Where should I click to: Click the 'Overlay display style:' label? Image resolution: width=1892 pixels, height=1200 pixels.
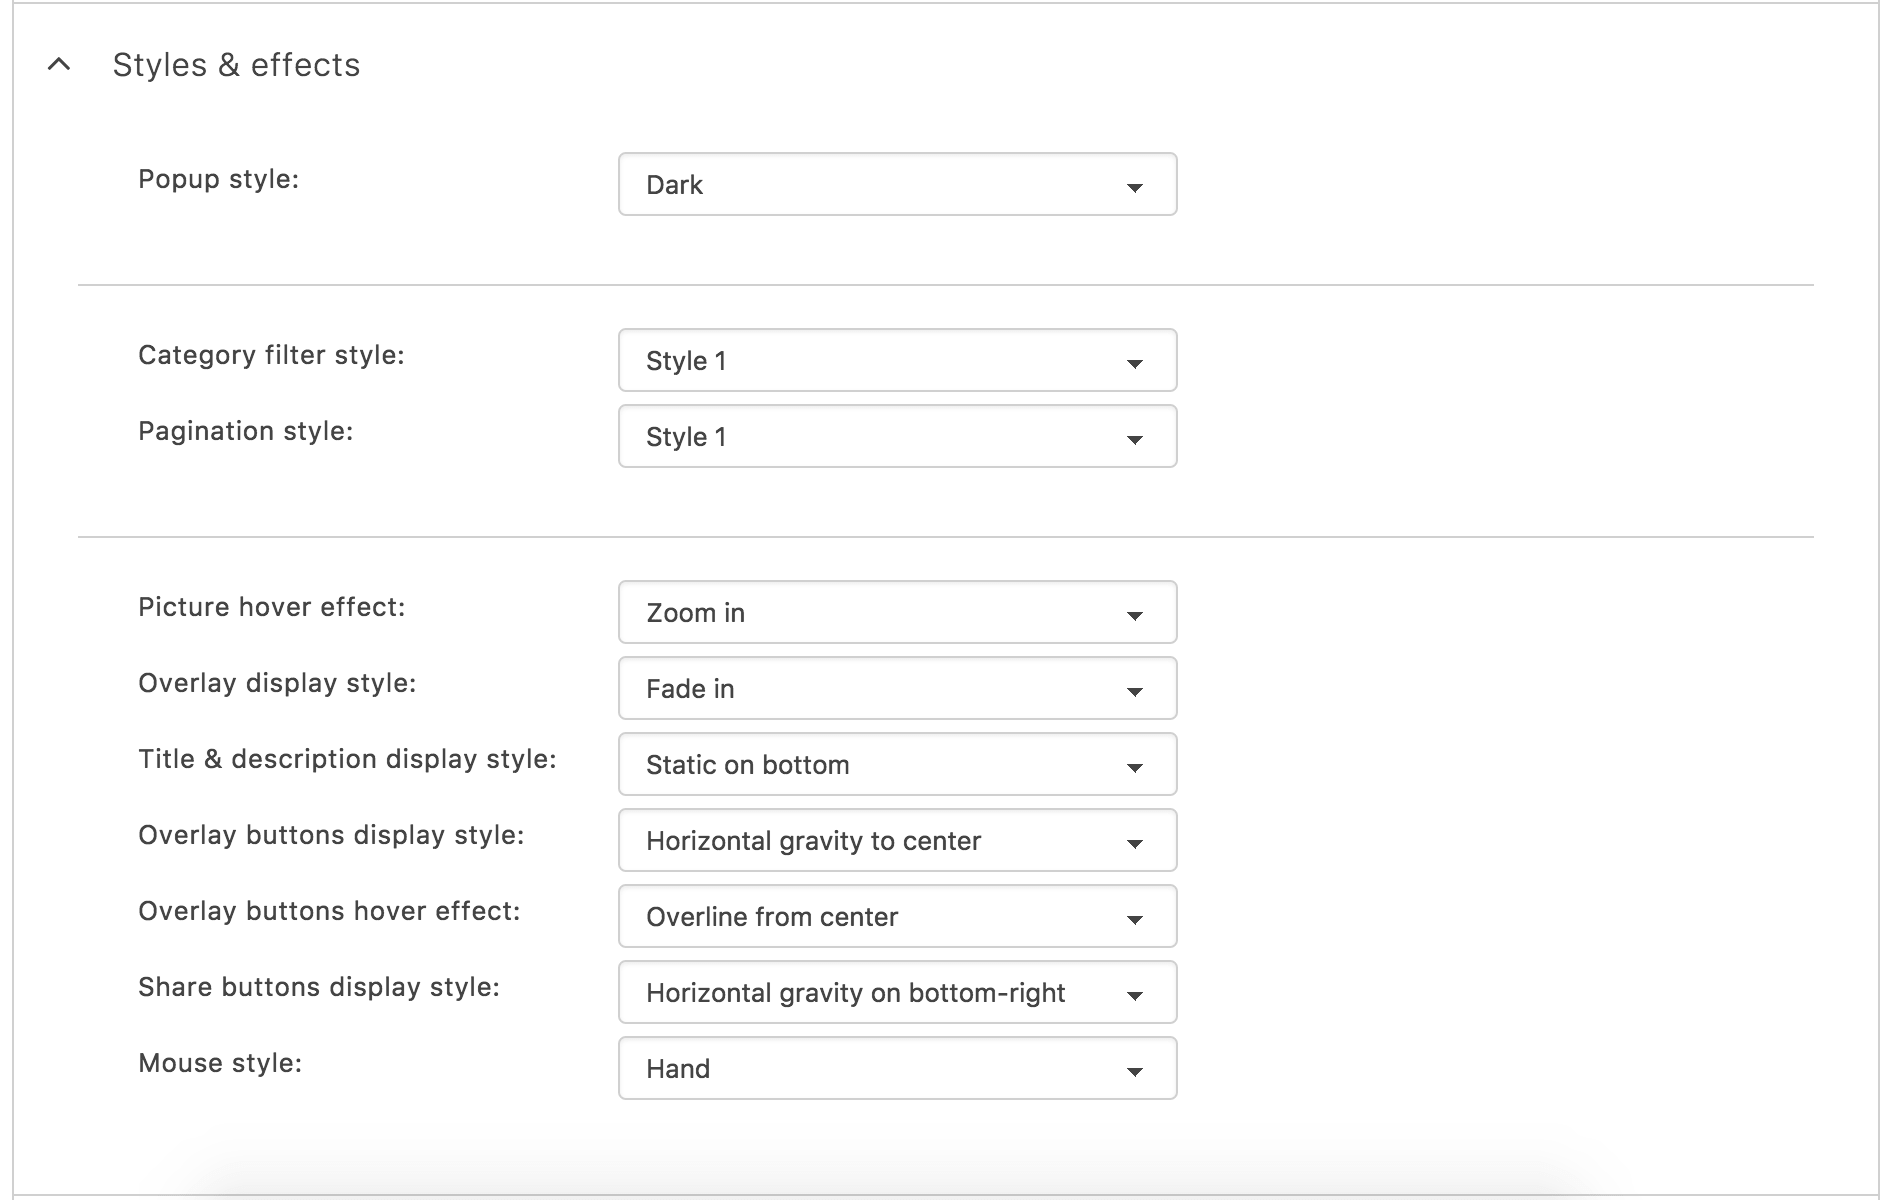coord(277,683)
